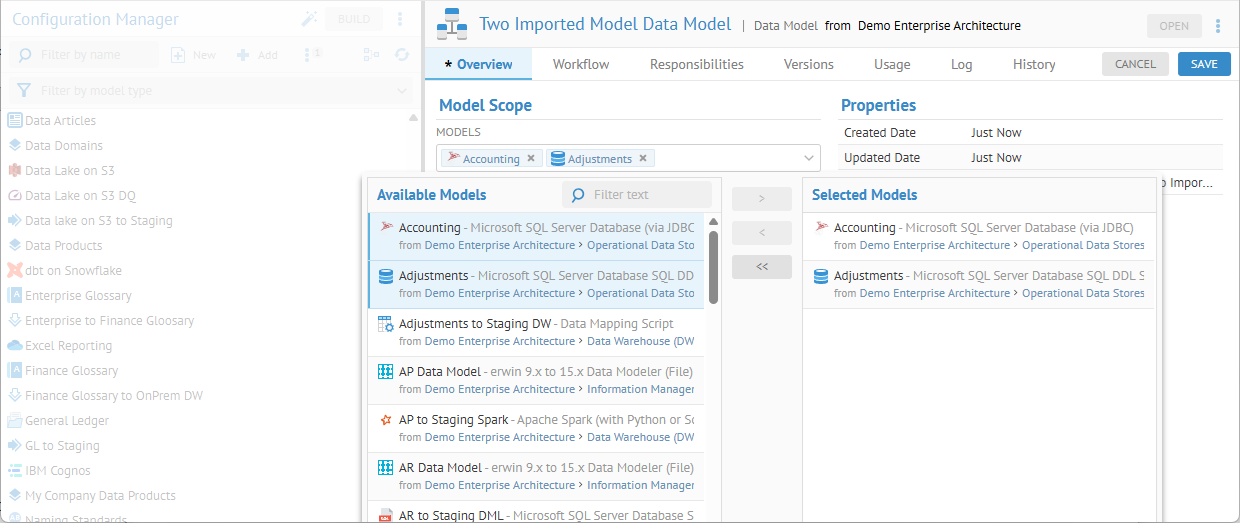Click the kebab menu next to OPEN
The width and height of the screenshot is (1240, 523).
click(1217, 26)
